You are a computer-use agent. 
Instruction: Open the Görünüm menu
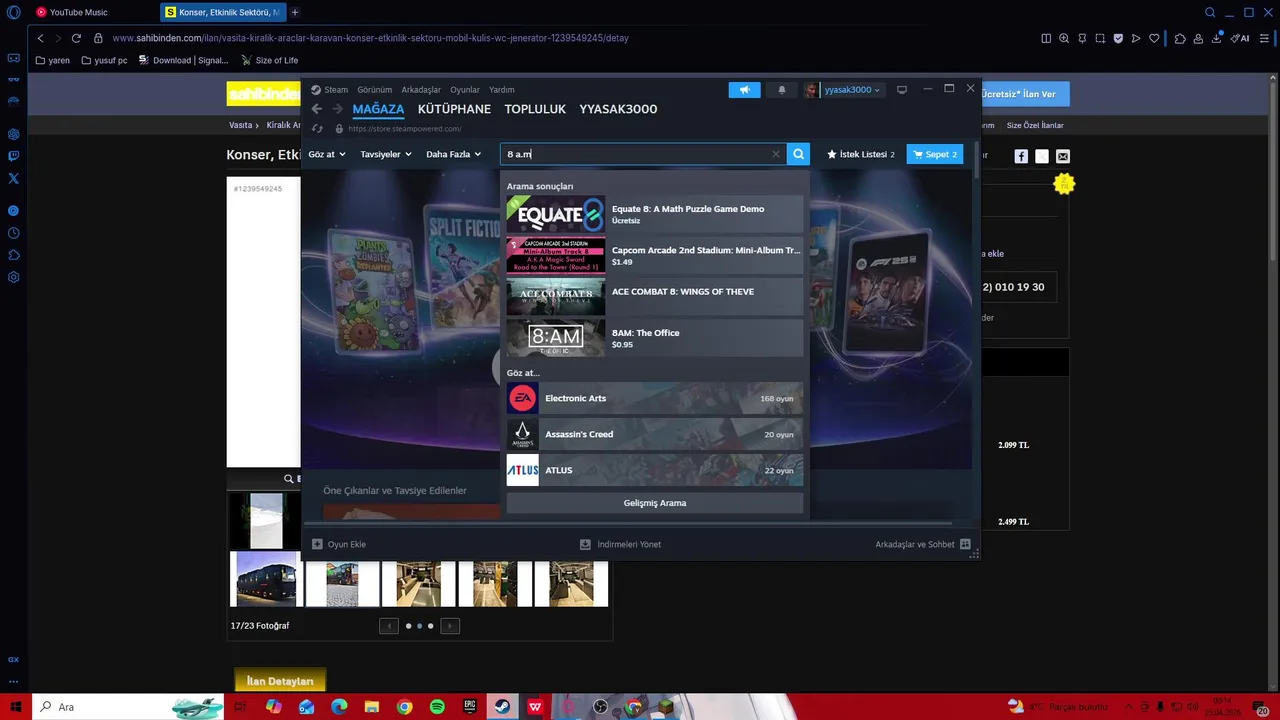[375, 90]
